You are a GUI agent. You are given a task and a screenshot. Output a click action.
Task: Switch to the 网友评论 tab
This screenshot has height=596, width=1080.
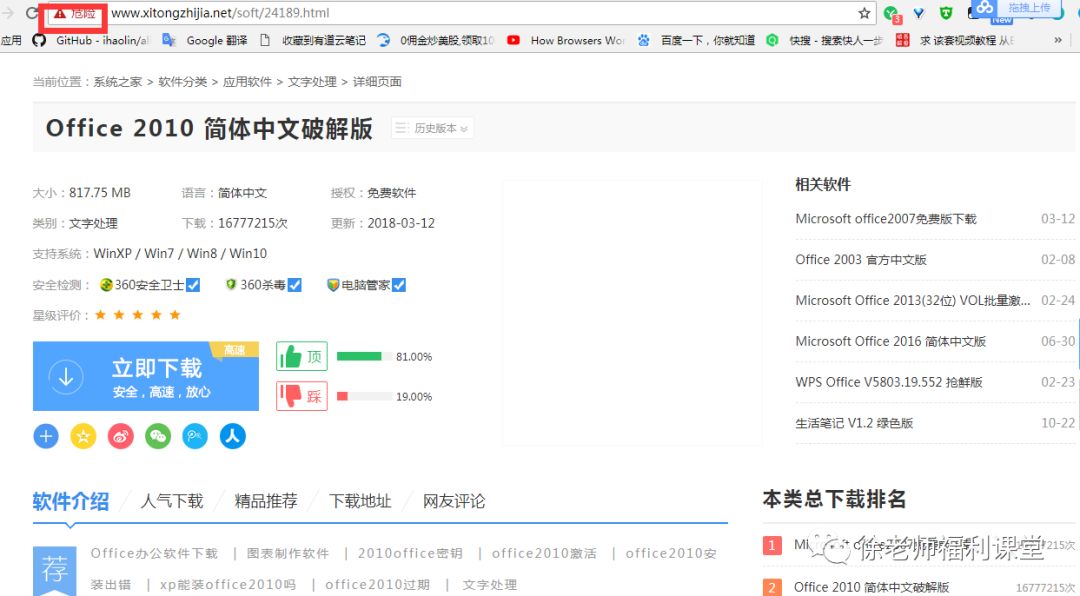452,501
